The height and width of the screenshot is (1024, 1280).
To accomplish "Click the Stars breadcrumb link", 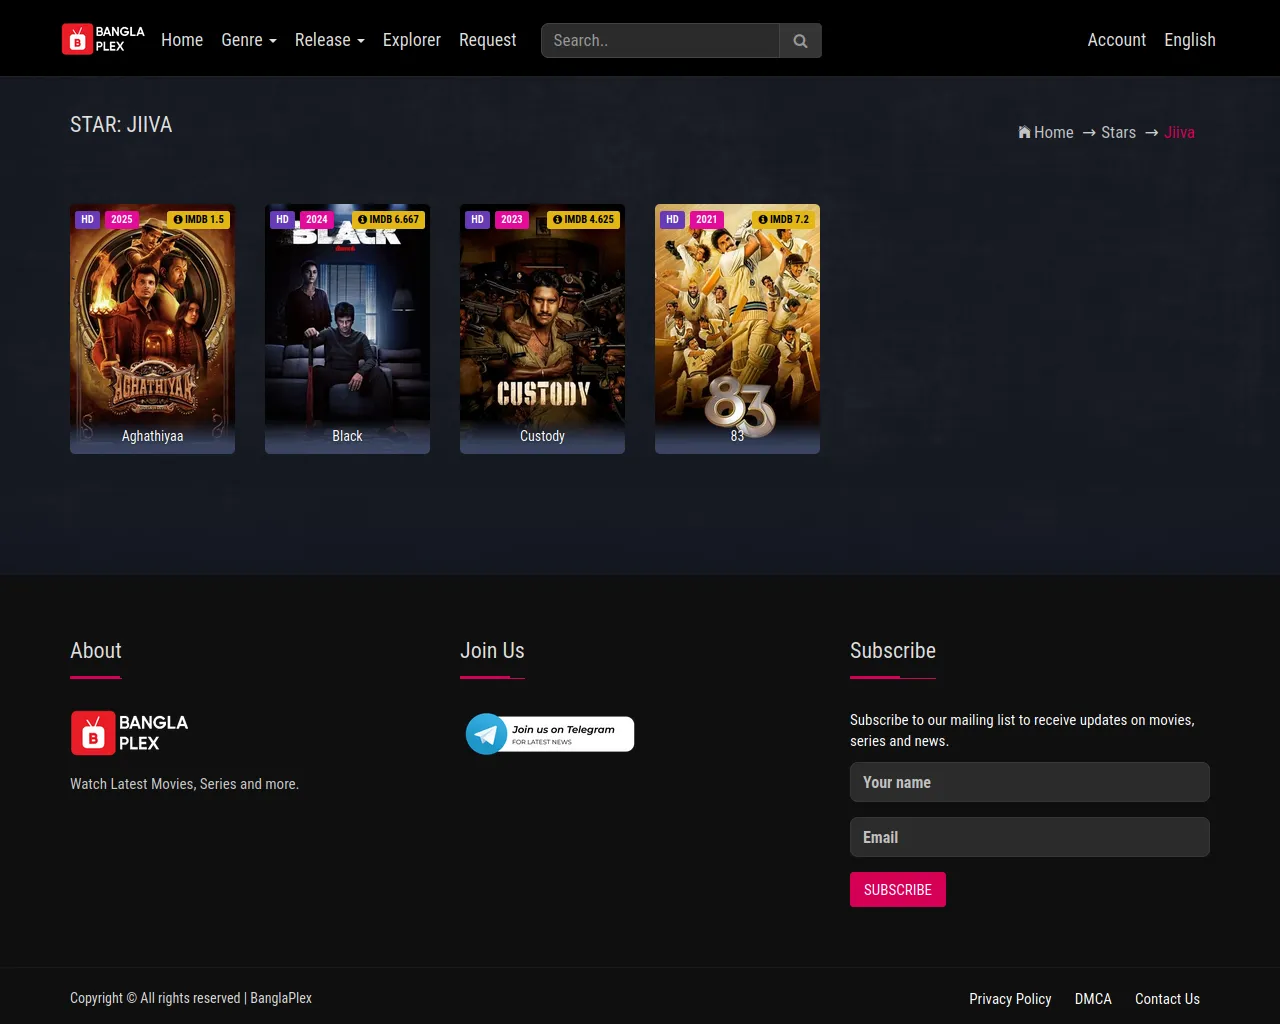I will (x=1118, y=132).
